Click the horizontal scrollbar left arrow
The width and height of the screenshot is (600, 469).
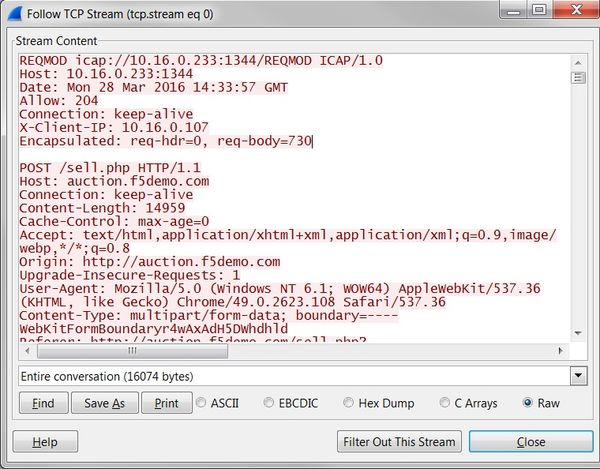(x=27, y=350)
